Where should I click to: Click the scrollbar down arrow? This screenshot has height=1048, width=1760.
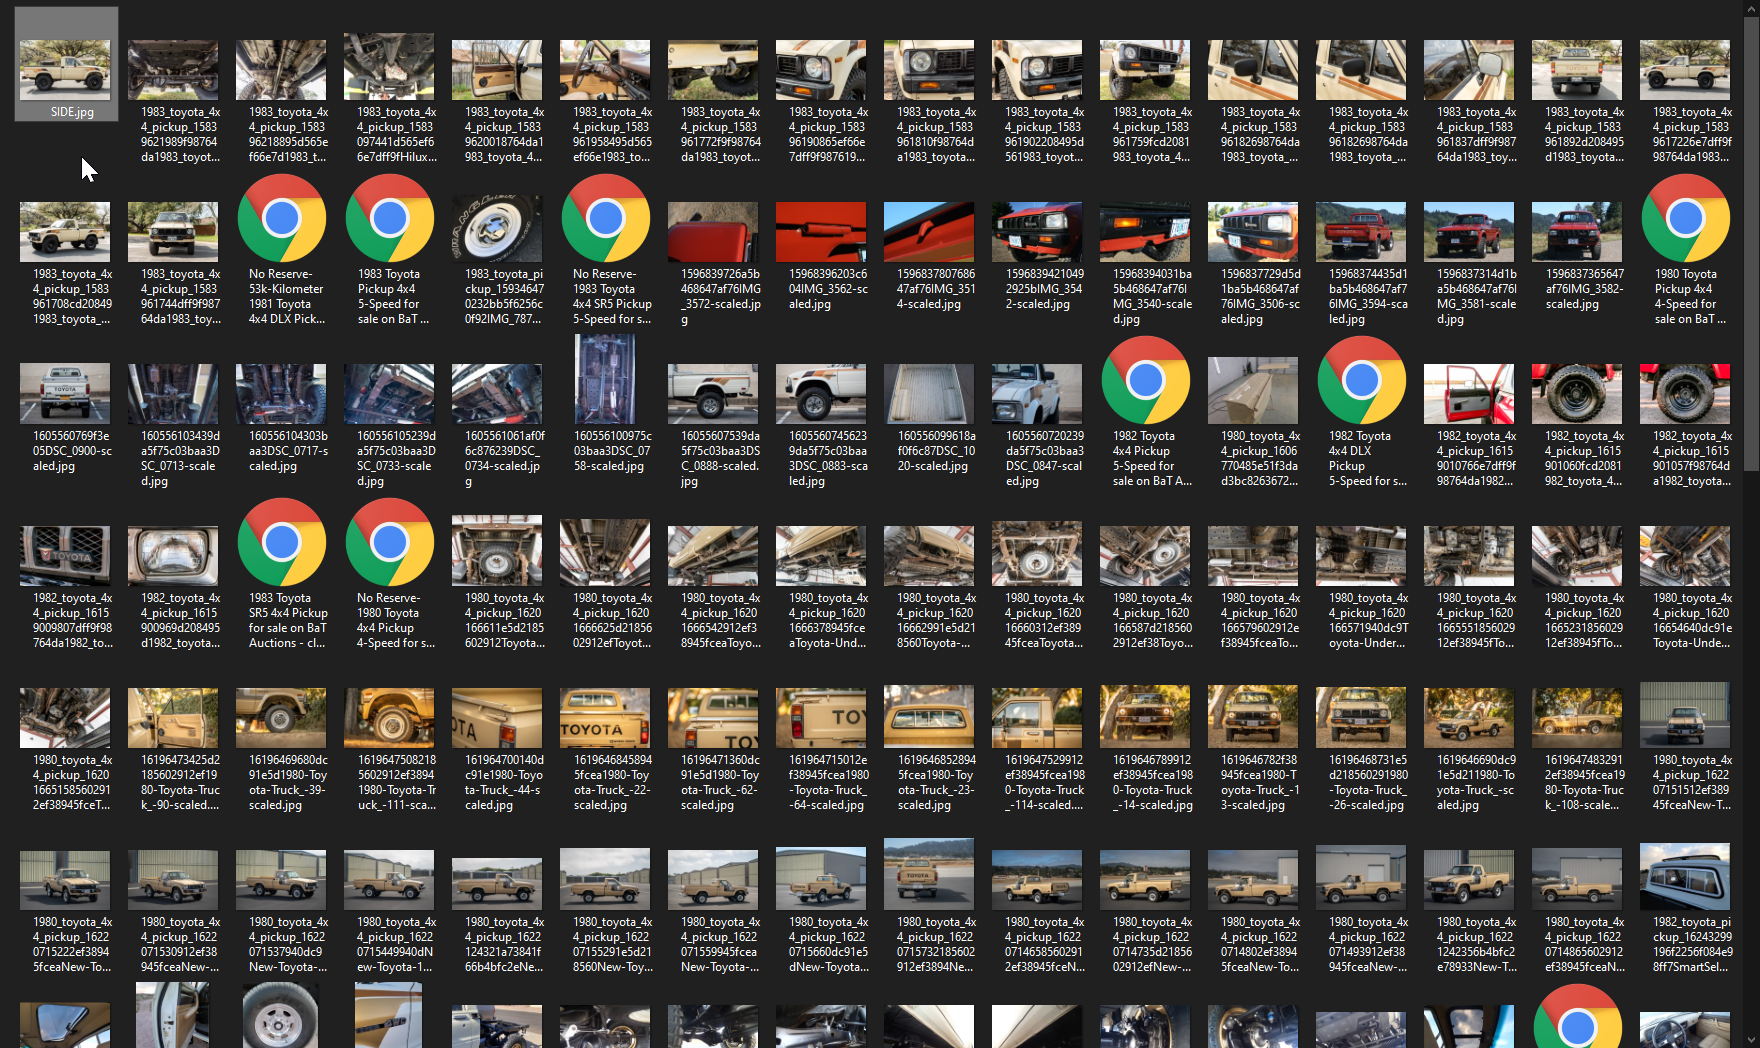coord(1751,1040)
